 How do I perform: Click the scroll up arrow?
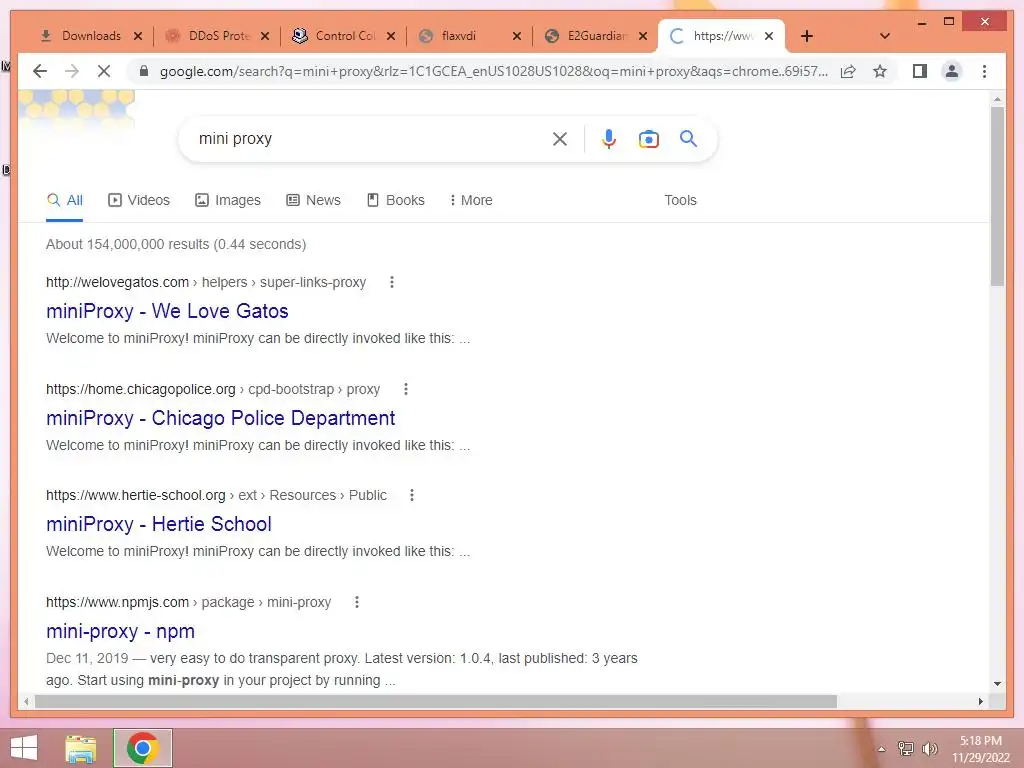(997, 99)
